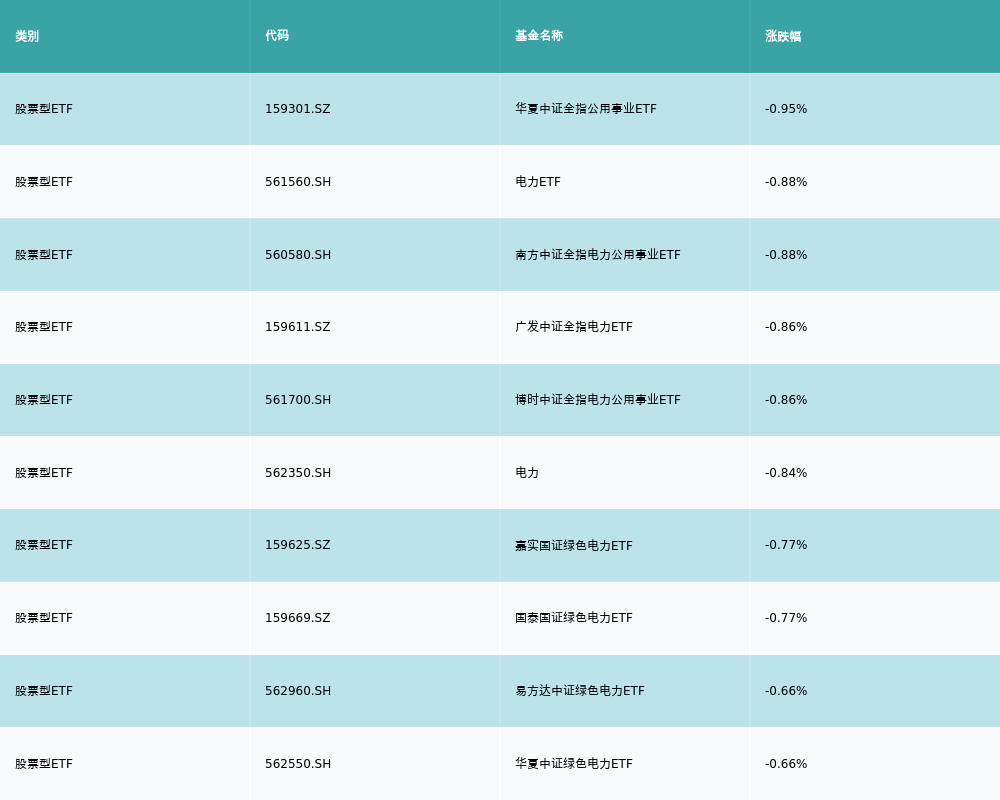Click fund name 国泰国证绿色电力ETF
This screenshot has width=1000, height=800.
point(573,618)
